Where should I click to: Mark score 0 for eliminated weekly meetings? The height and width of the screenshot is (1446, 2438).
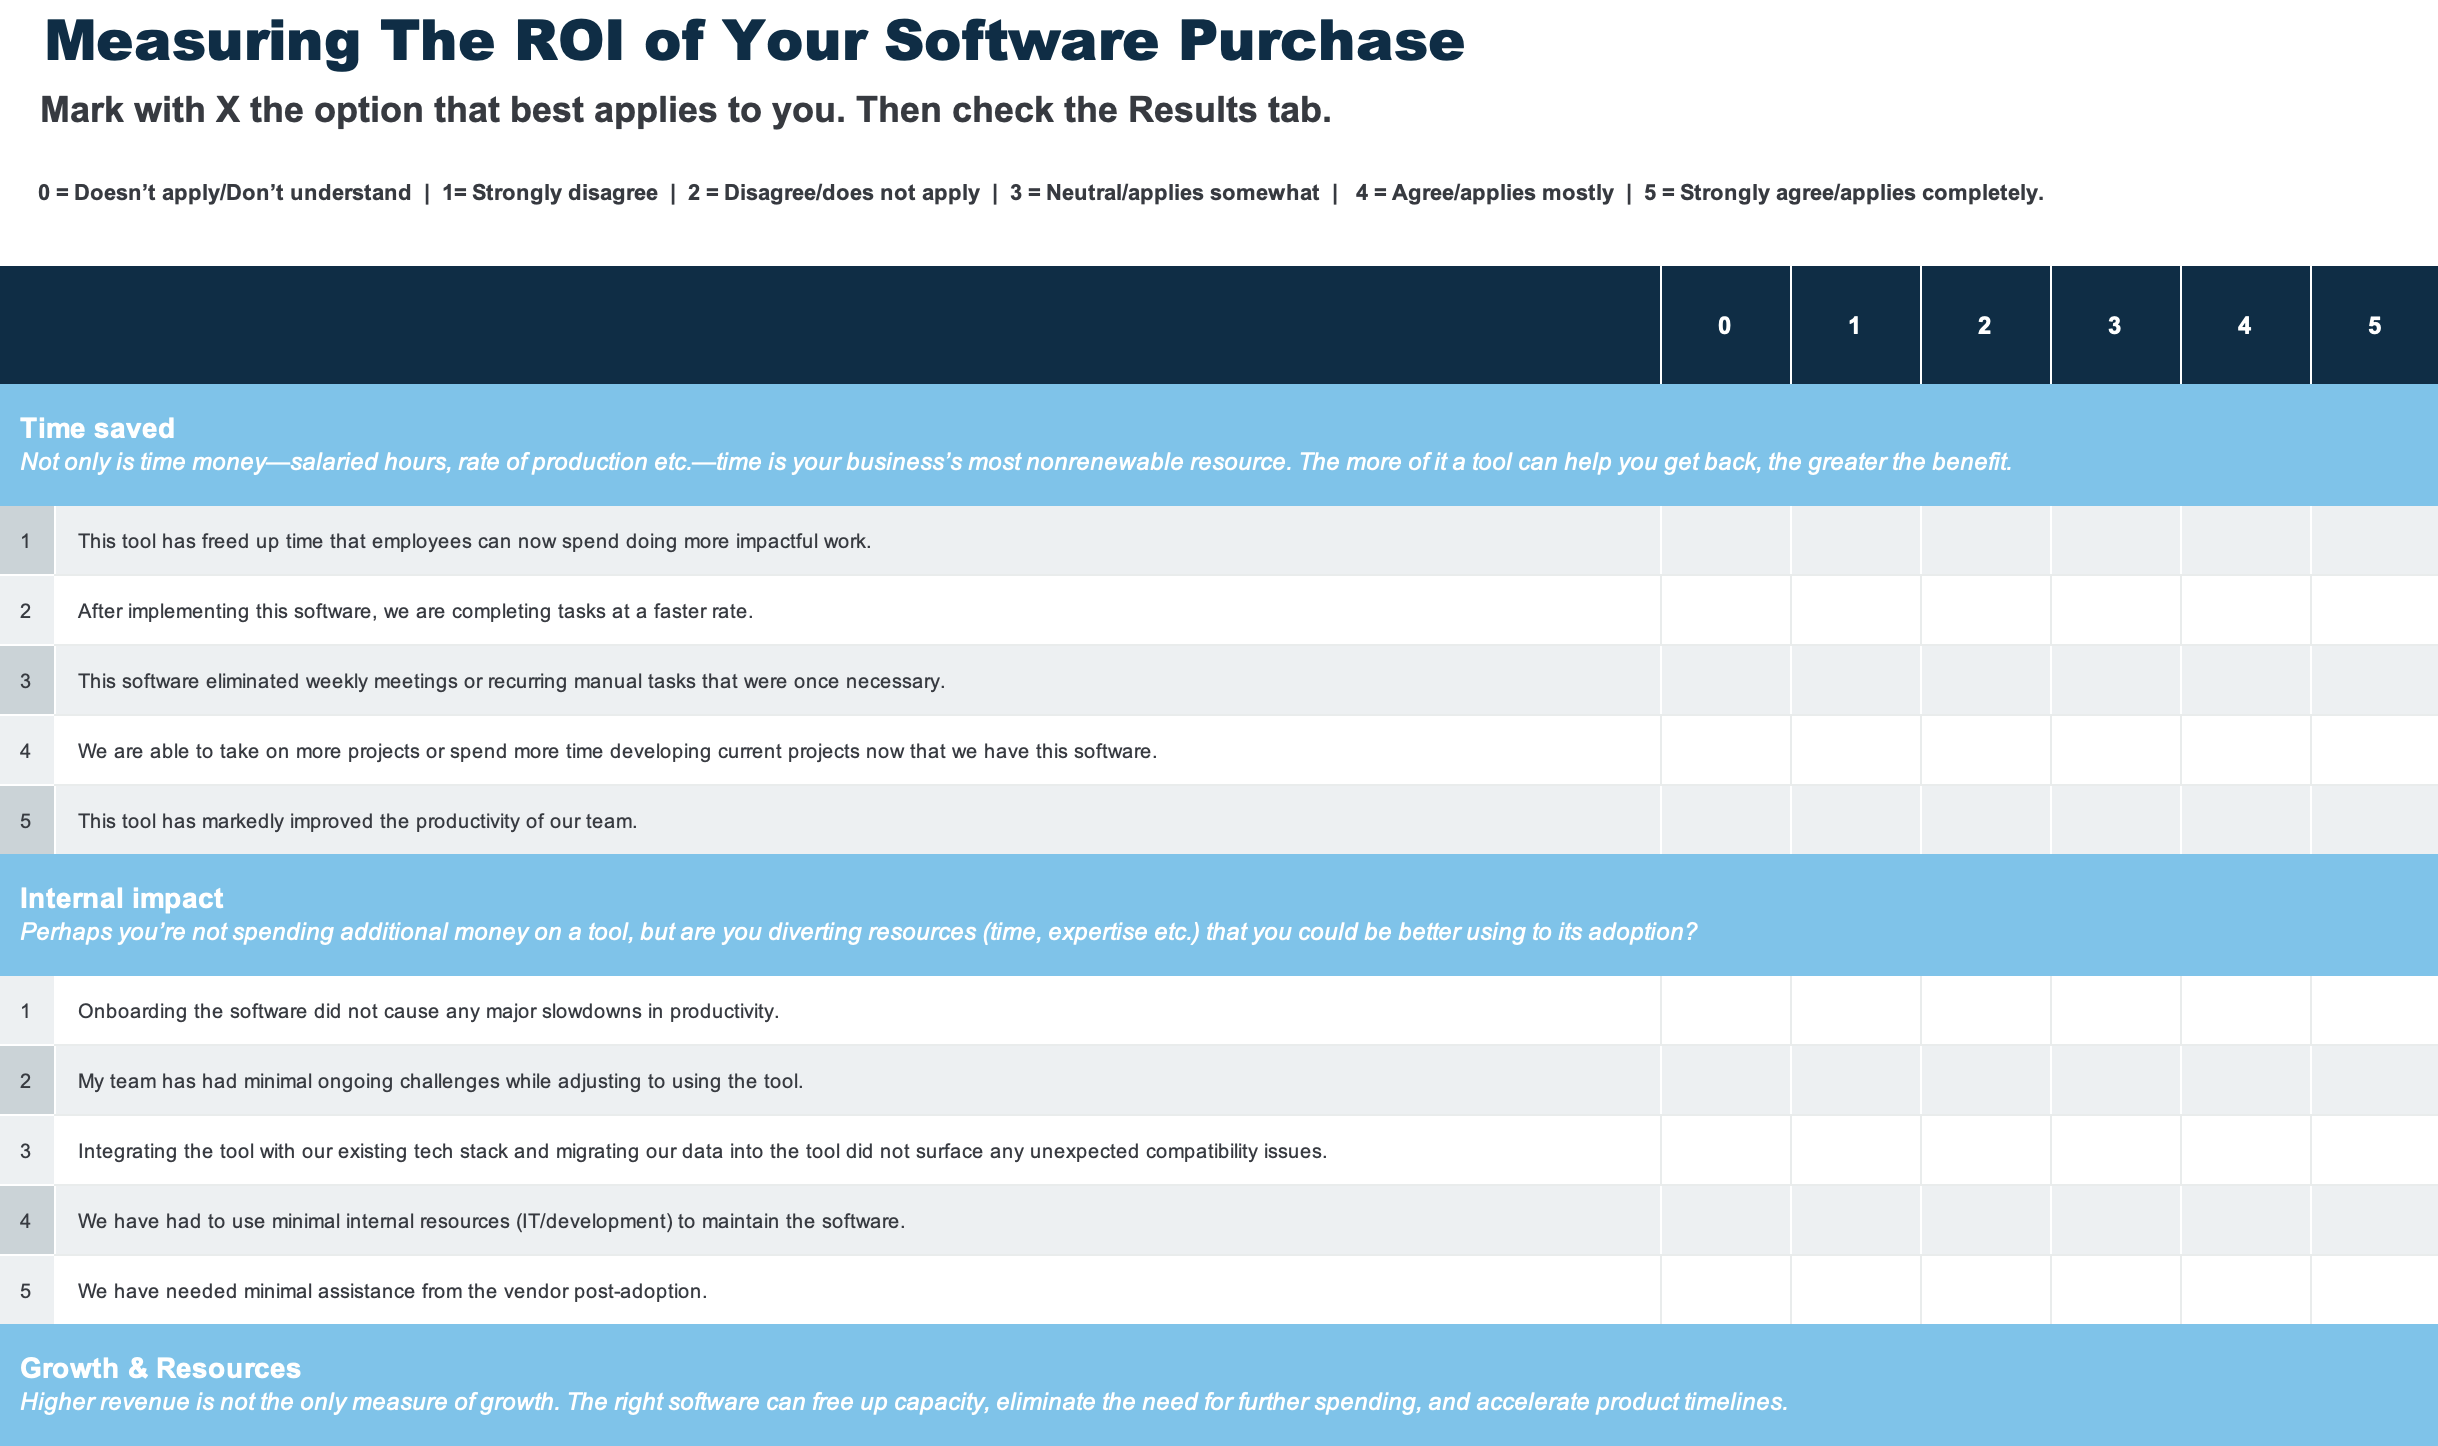pos(1724,680)
